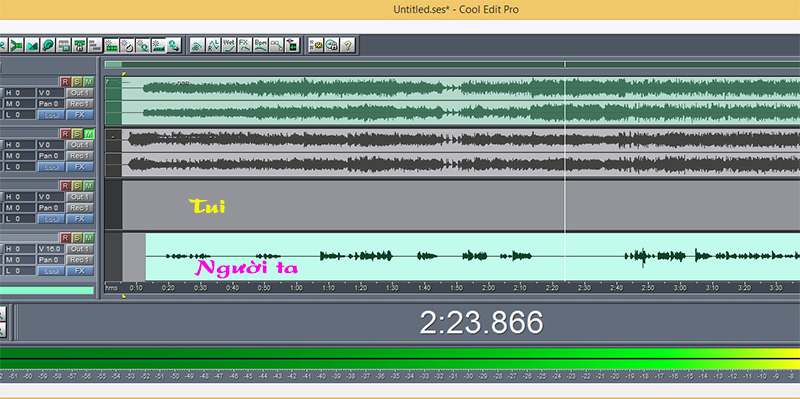Mute (M) the green waveform track
The width and height of the screenshot is (800, 399).
(x=89, y=82)
